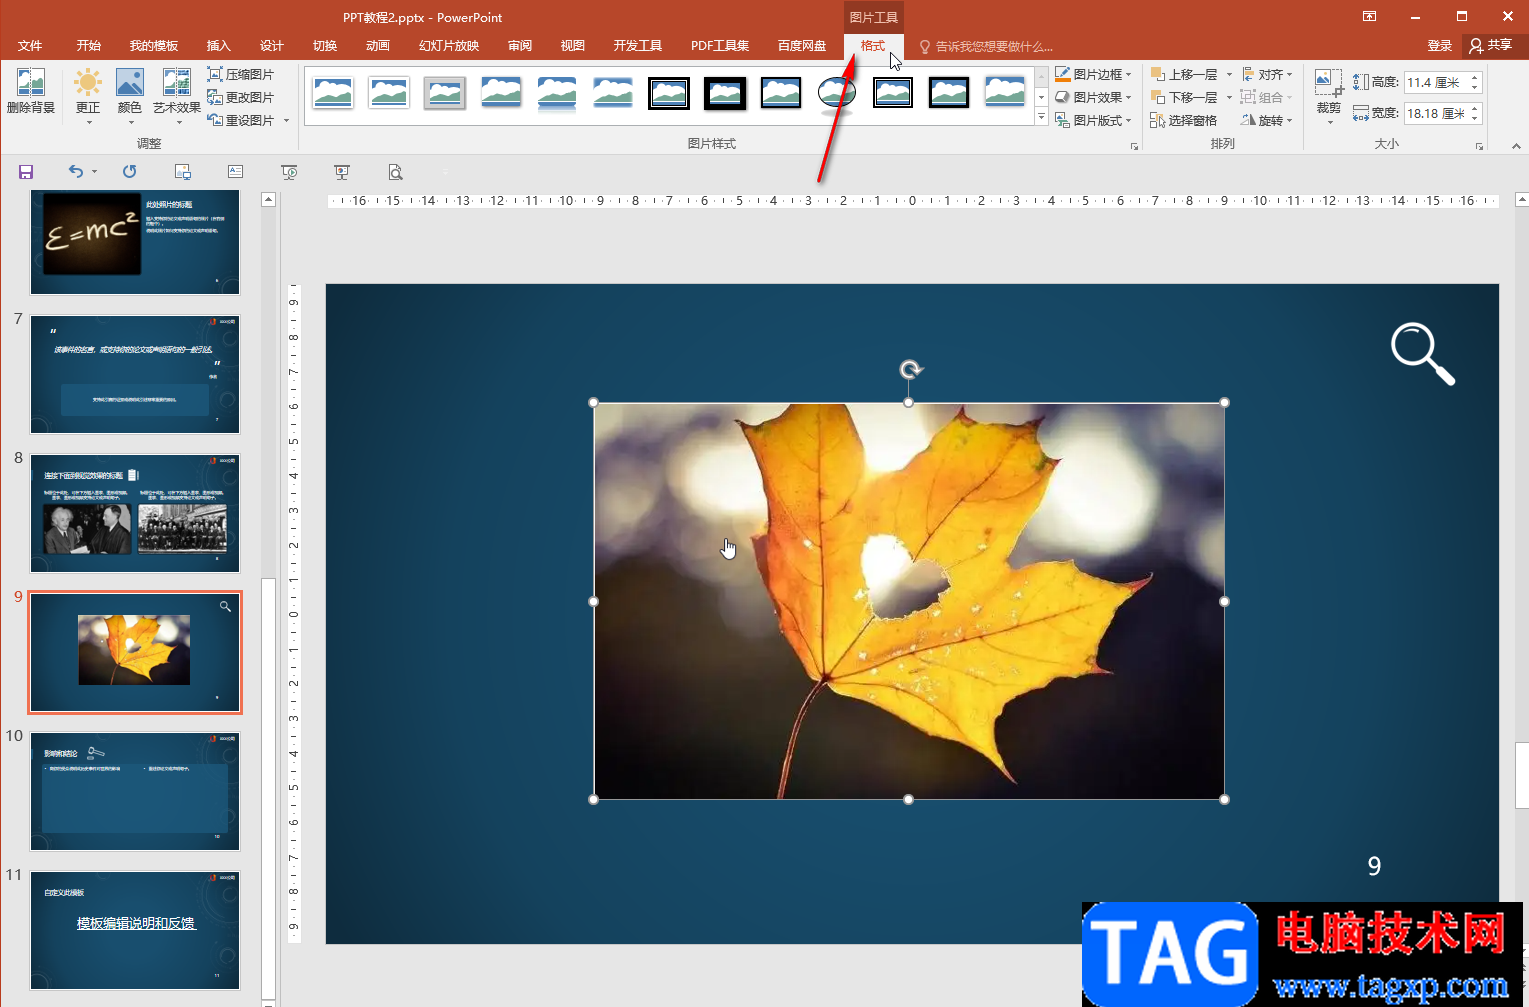Click the Sign in (登录) button
Screen dimensions: 1529x1007
click(x=1440, y=46)
